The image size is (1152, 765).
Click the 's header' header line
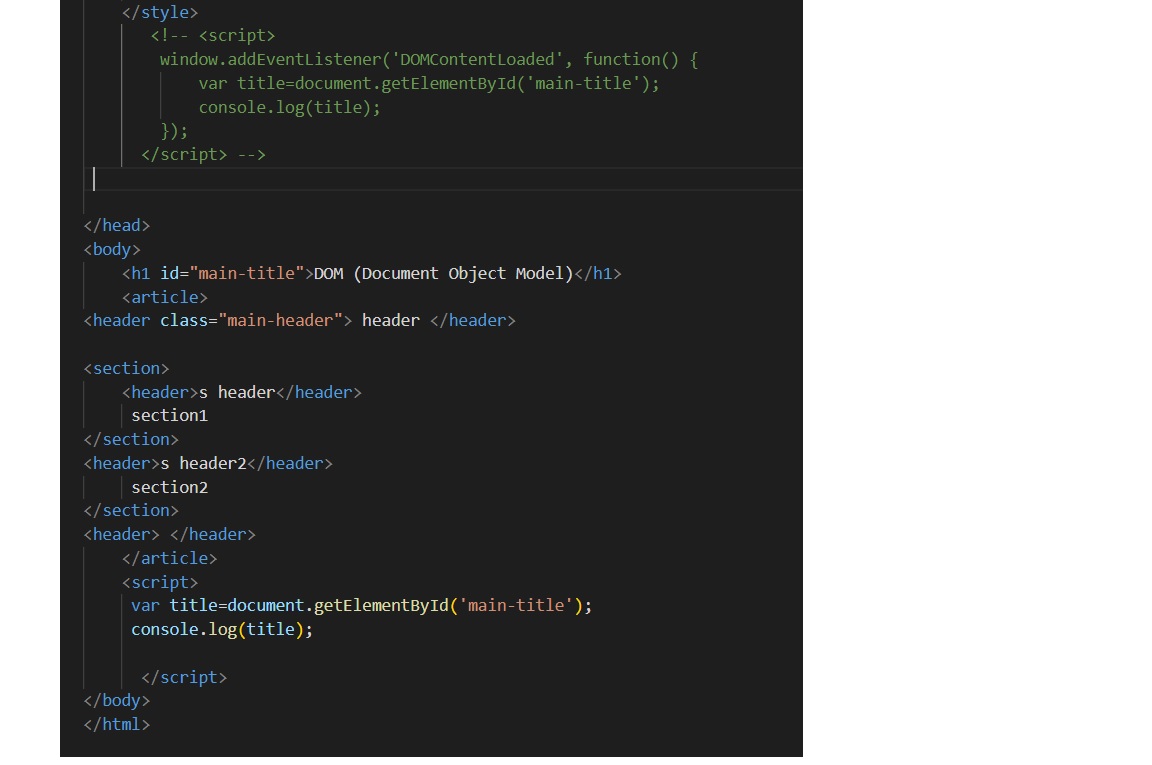[242, 392]
